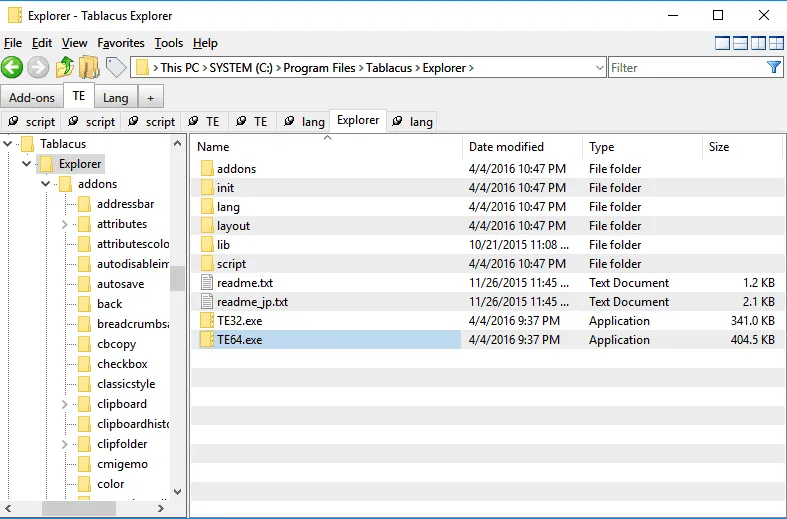
Task: Click the tag label icon in toolbar
Action: [x=116, y=67]
